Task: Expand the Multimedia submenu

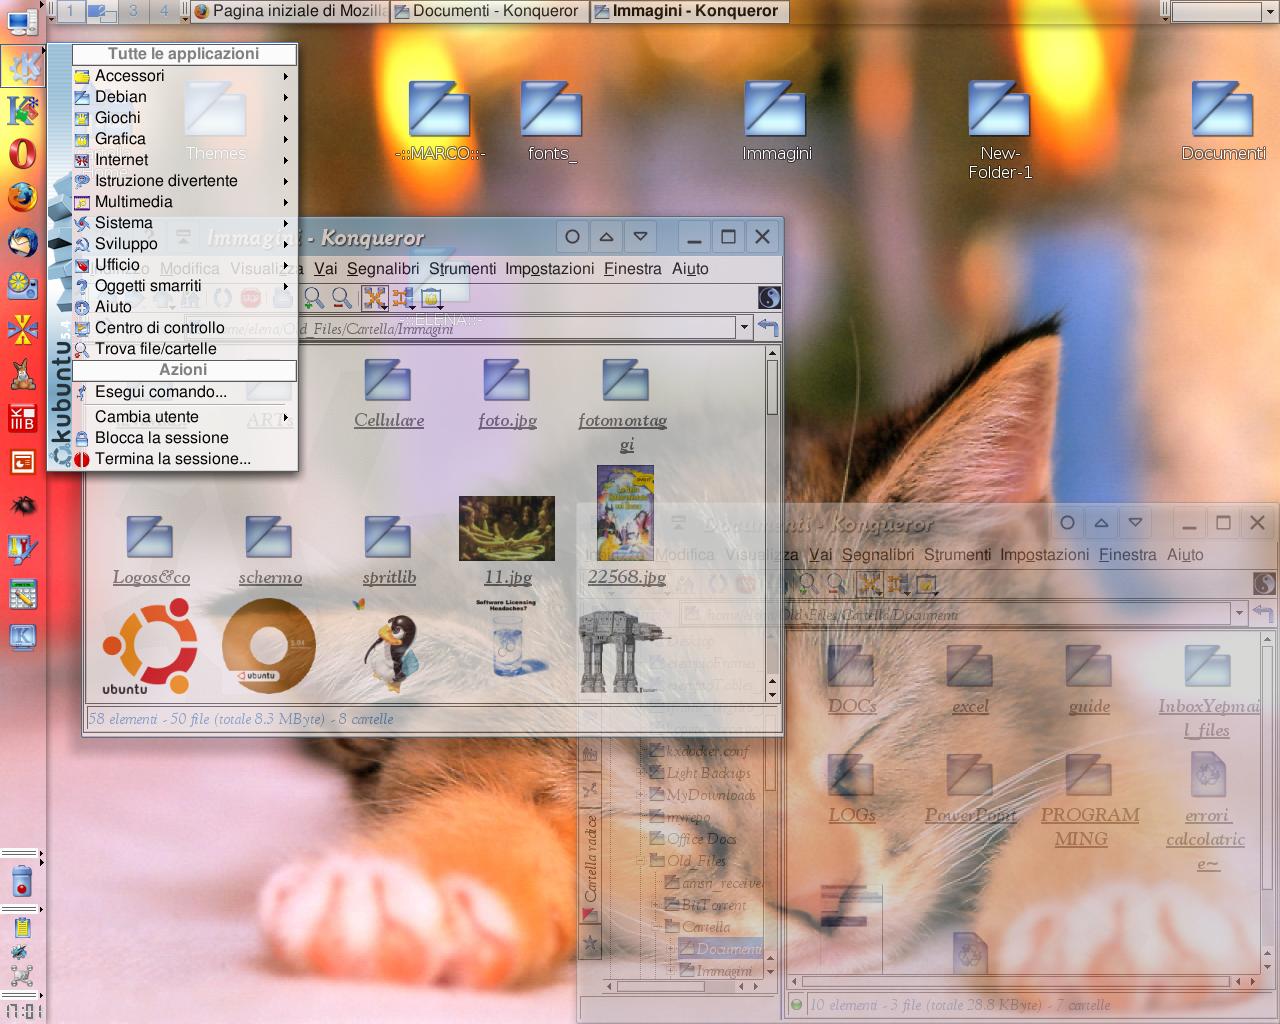Action: pyautogui.click(x=184, y=202)
